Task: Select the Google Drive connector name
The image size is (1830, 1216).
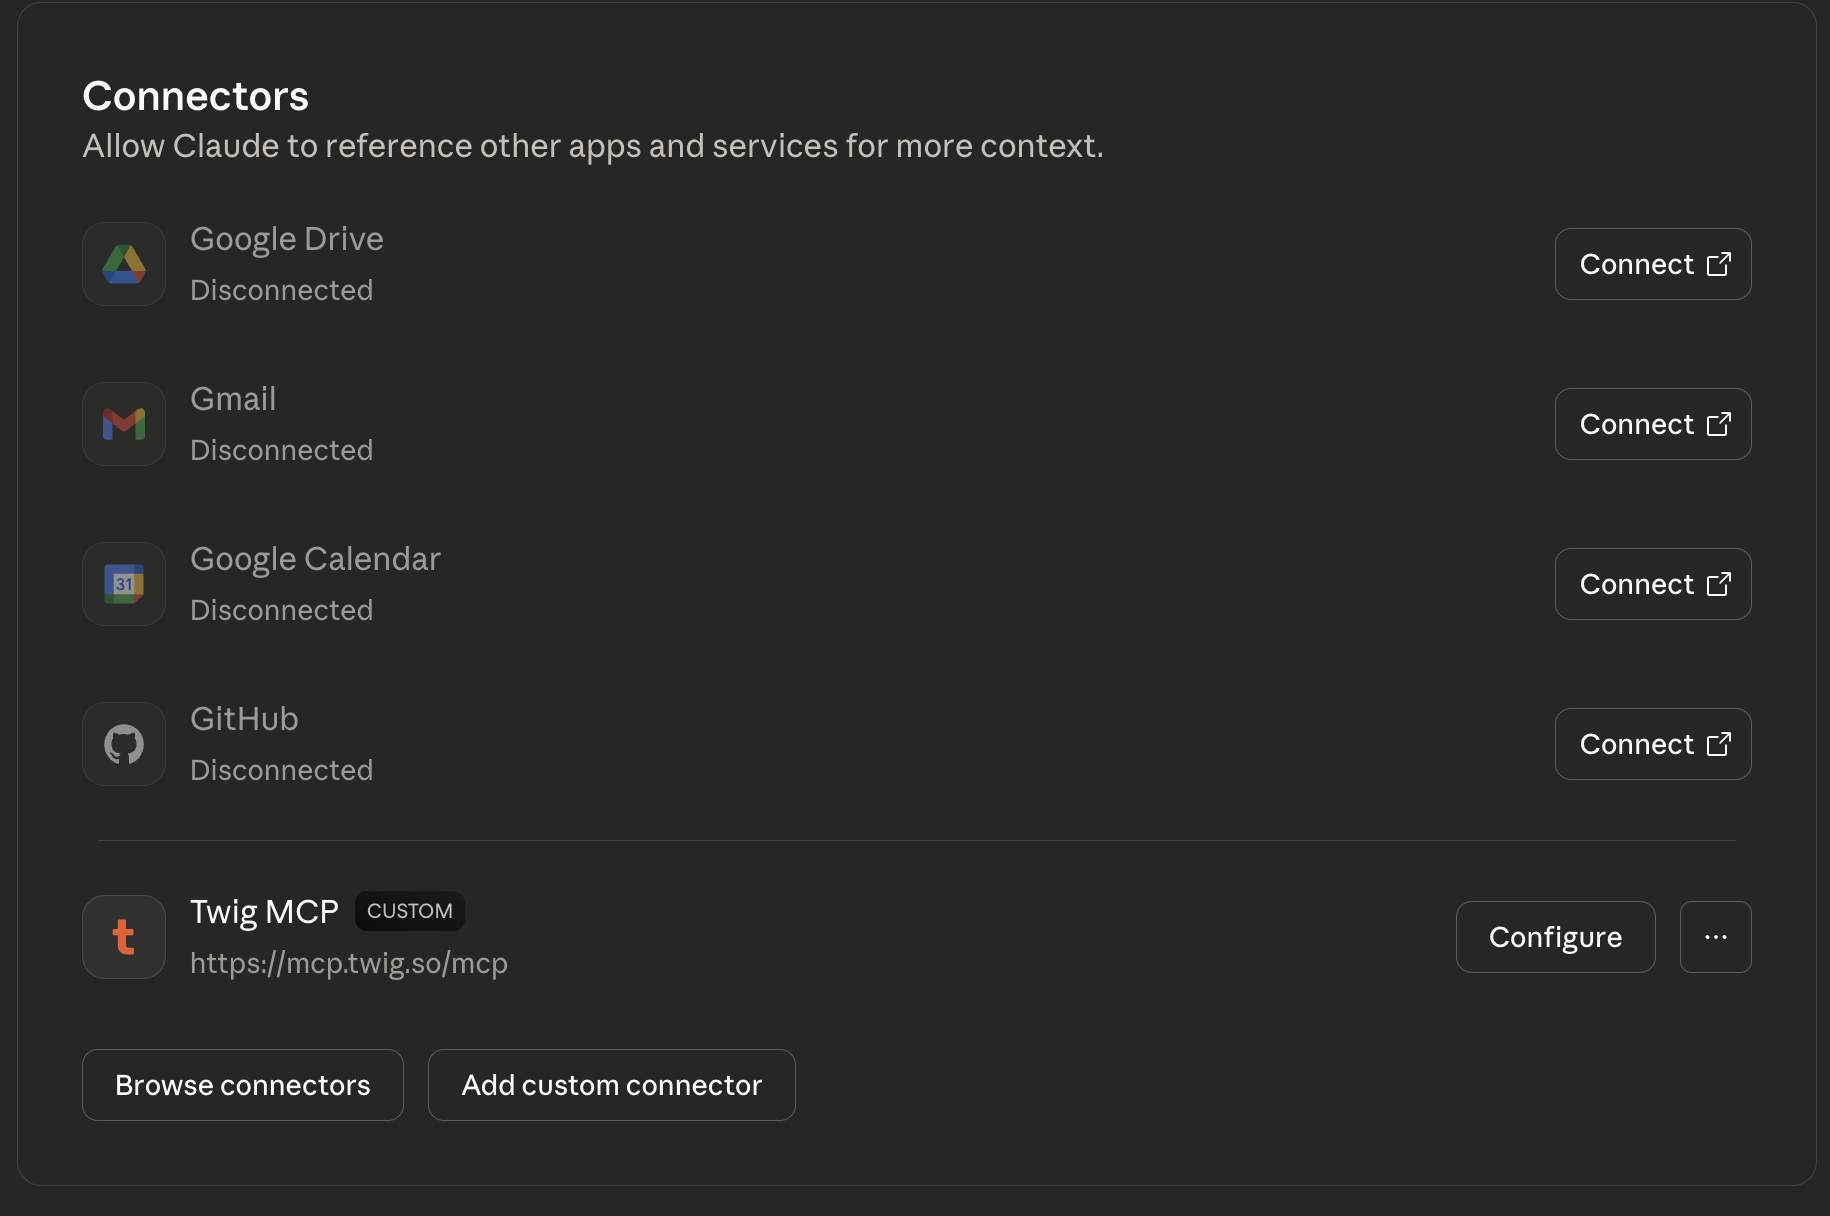Action: click(287, 239)
